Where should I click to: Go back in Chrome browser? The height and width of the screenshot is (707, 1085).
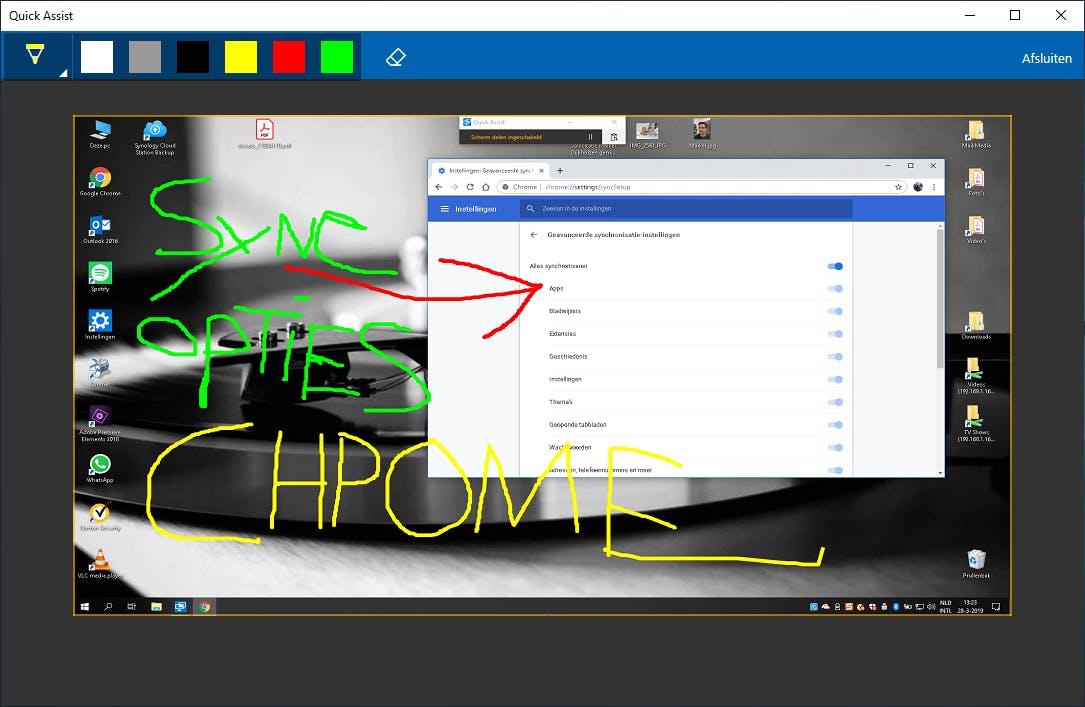439,187
